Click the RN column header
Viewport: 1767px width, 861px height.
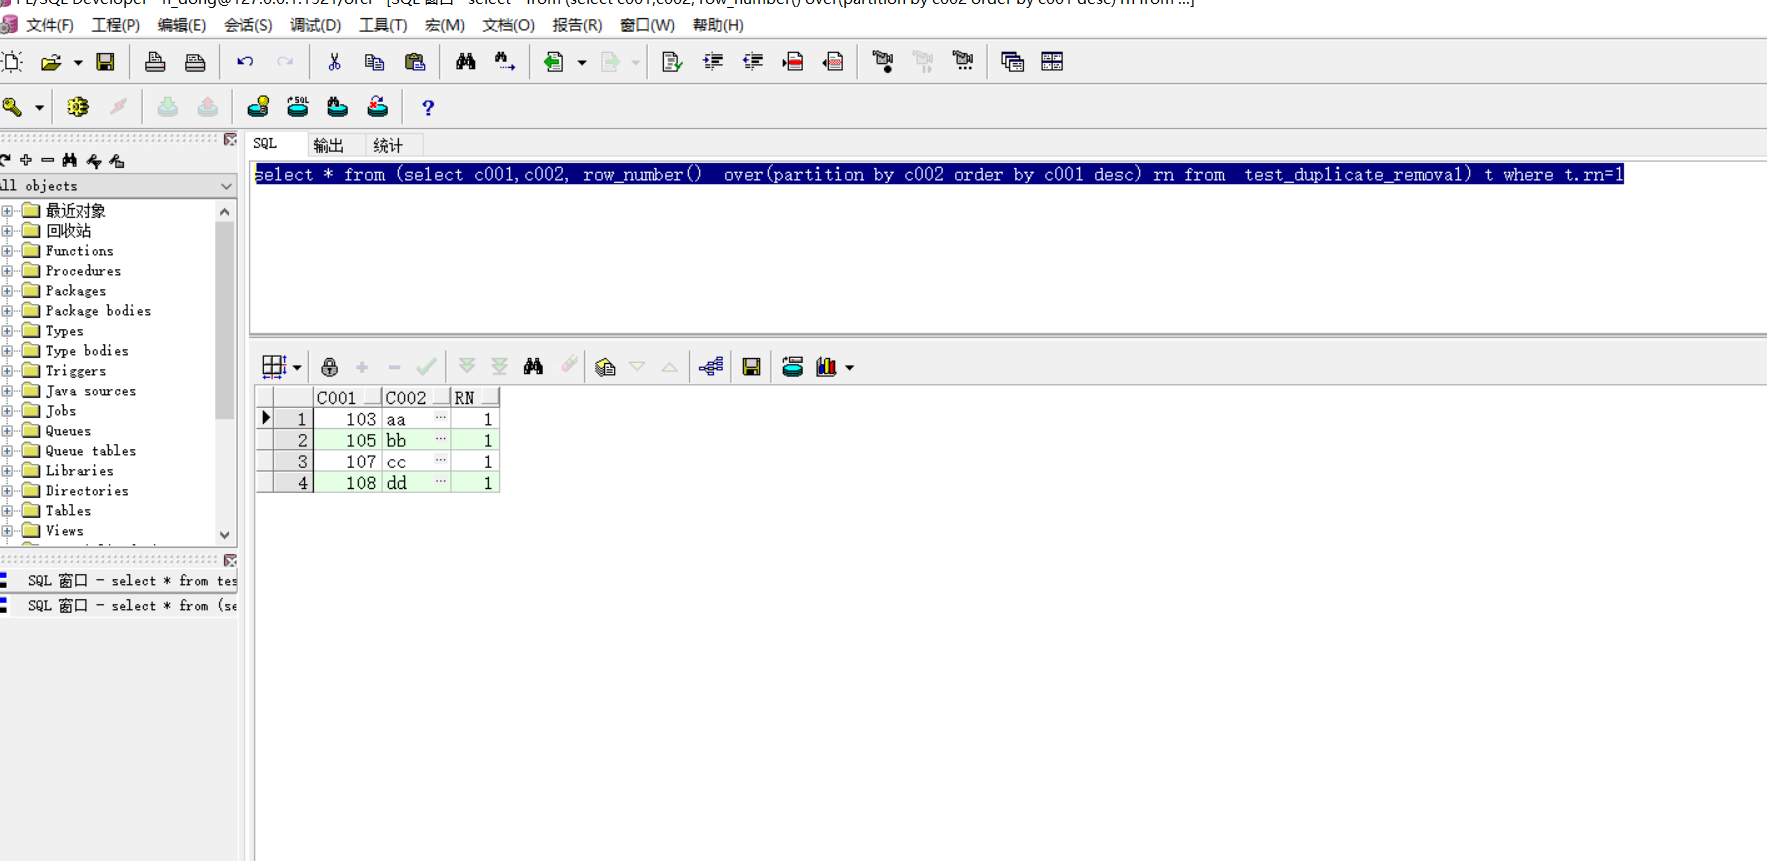(x=475, y=398)
